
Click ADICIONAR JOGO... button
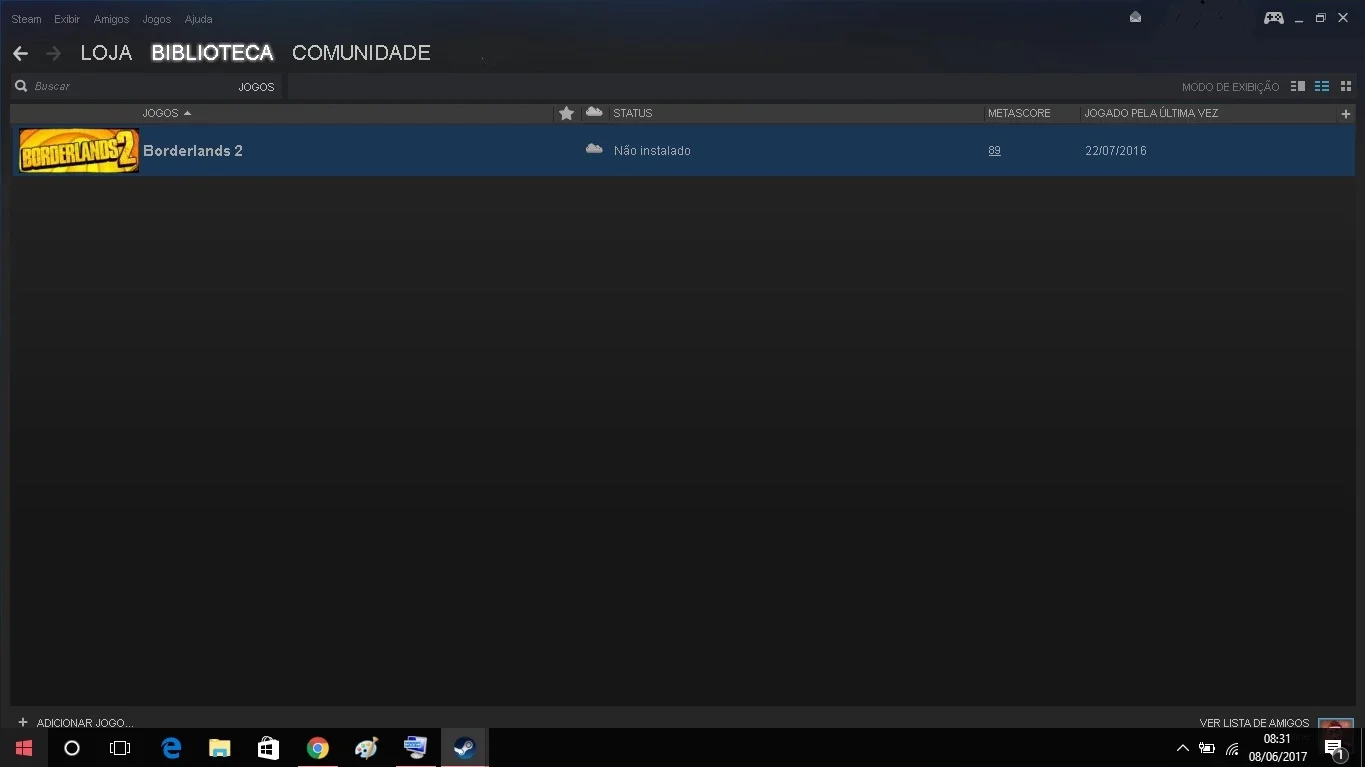coord(75,722)
